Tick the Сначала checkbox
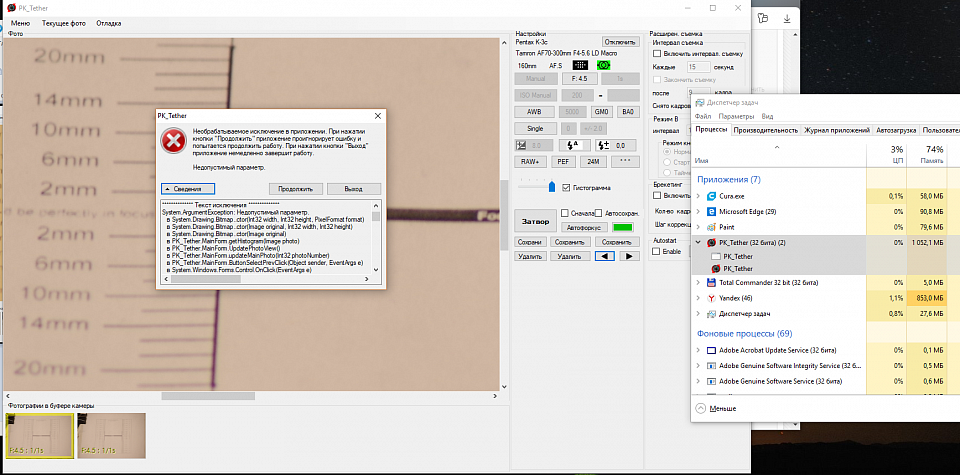 point(565,213)
